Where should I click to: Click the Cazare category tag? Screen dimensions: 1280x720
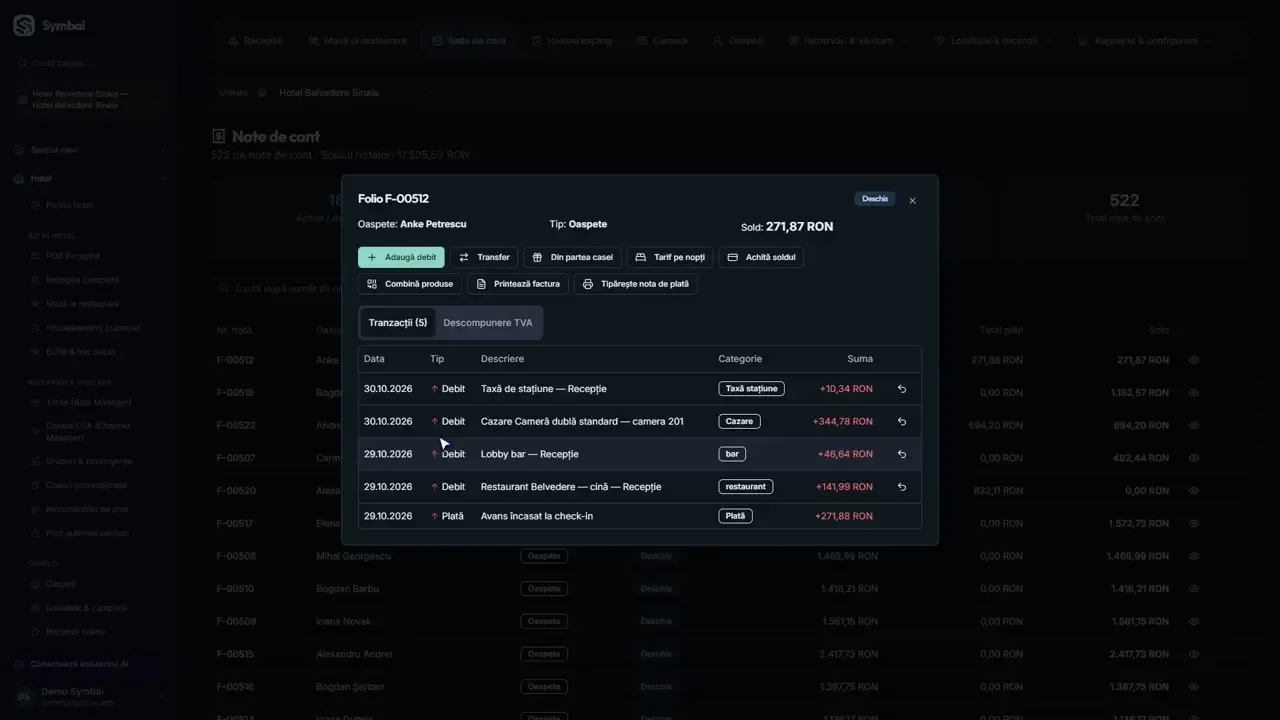tap(739, 422)
